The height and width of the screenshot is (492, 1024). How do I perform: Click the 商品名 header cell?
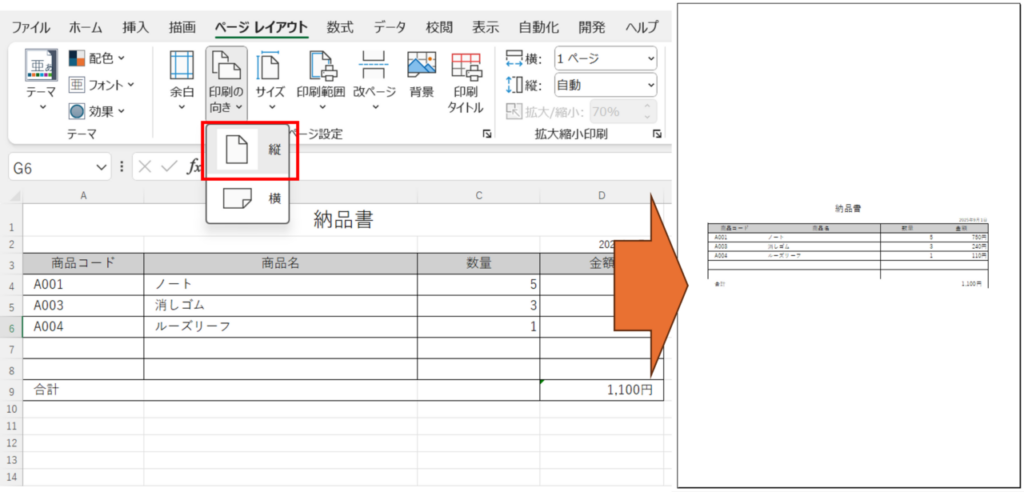click(x=280, y=263)
